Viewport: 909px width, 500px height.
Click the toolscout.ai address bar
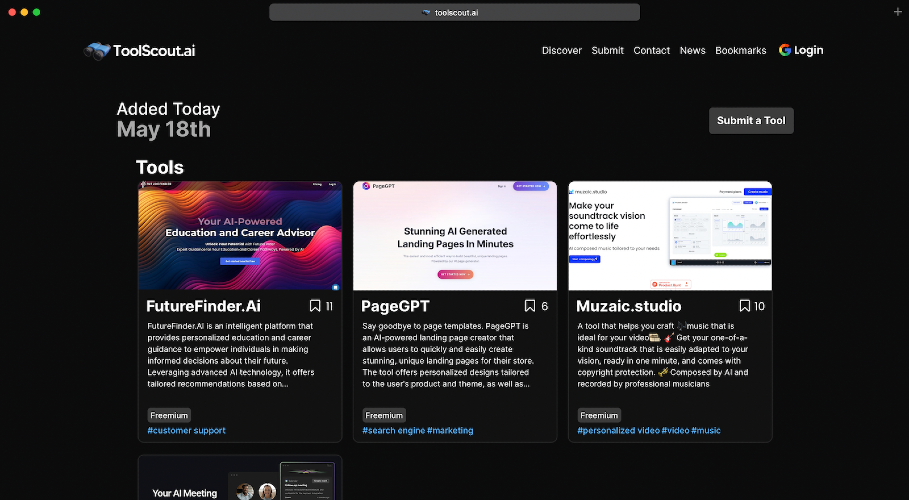454,12
